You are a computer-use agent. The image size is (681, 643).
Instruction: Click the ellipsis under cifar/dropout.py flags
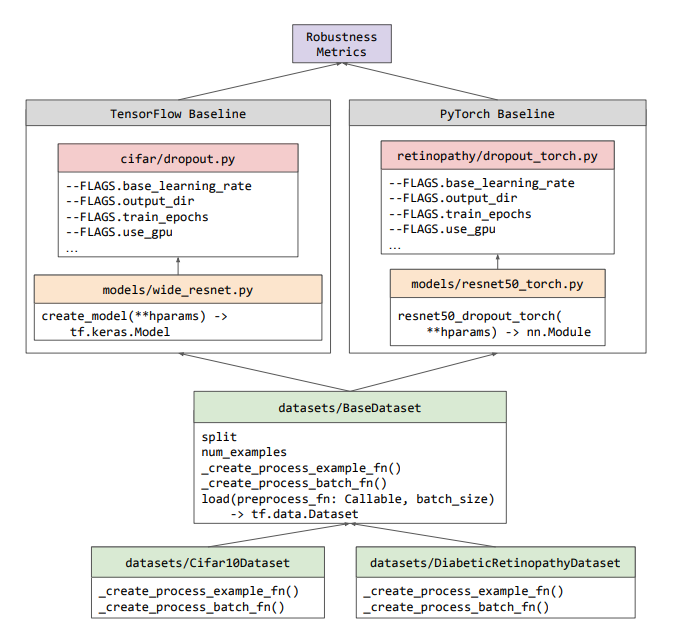tap(72, 251)
